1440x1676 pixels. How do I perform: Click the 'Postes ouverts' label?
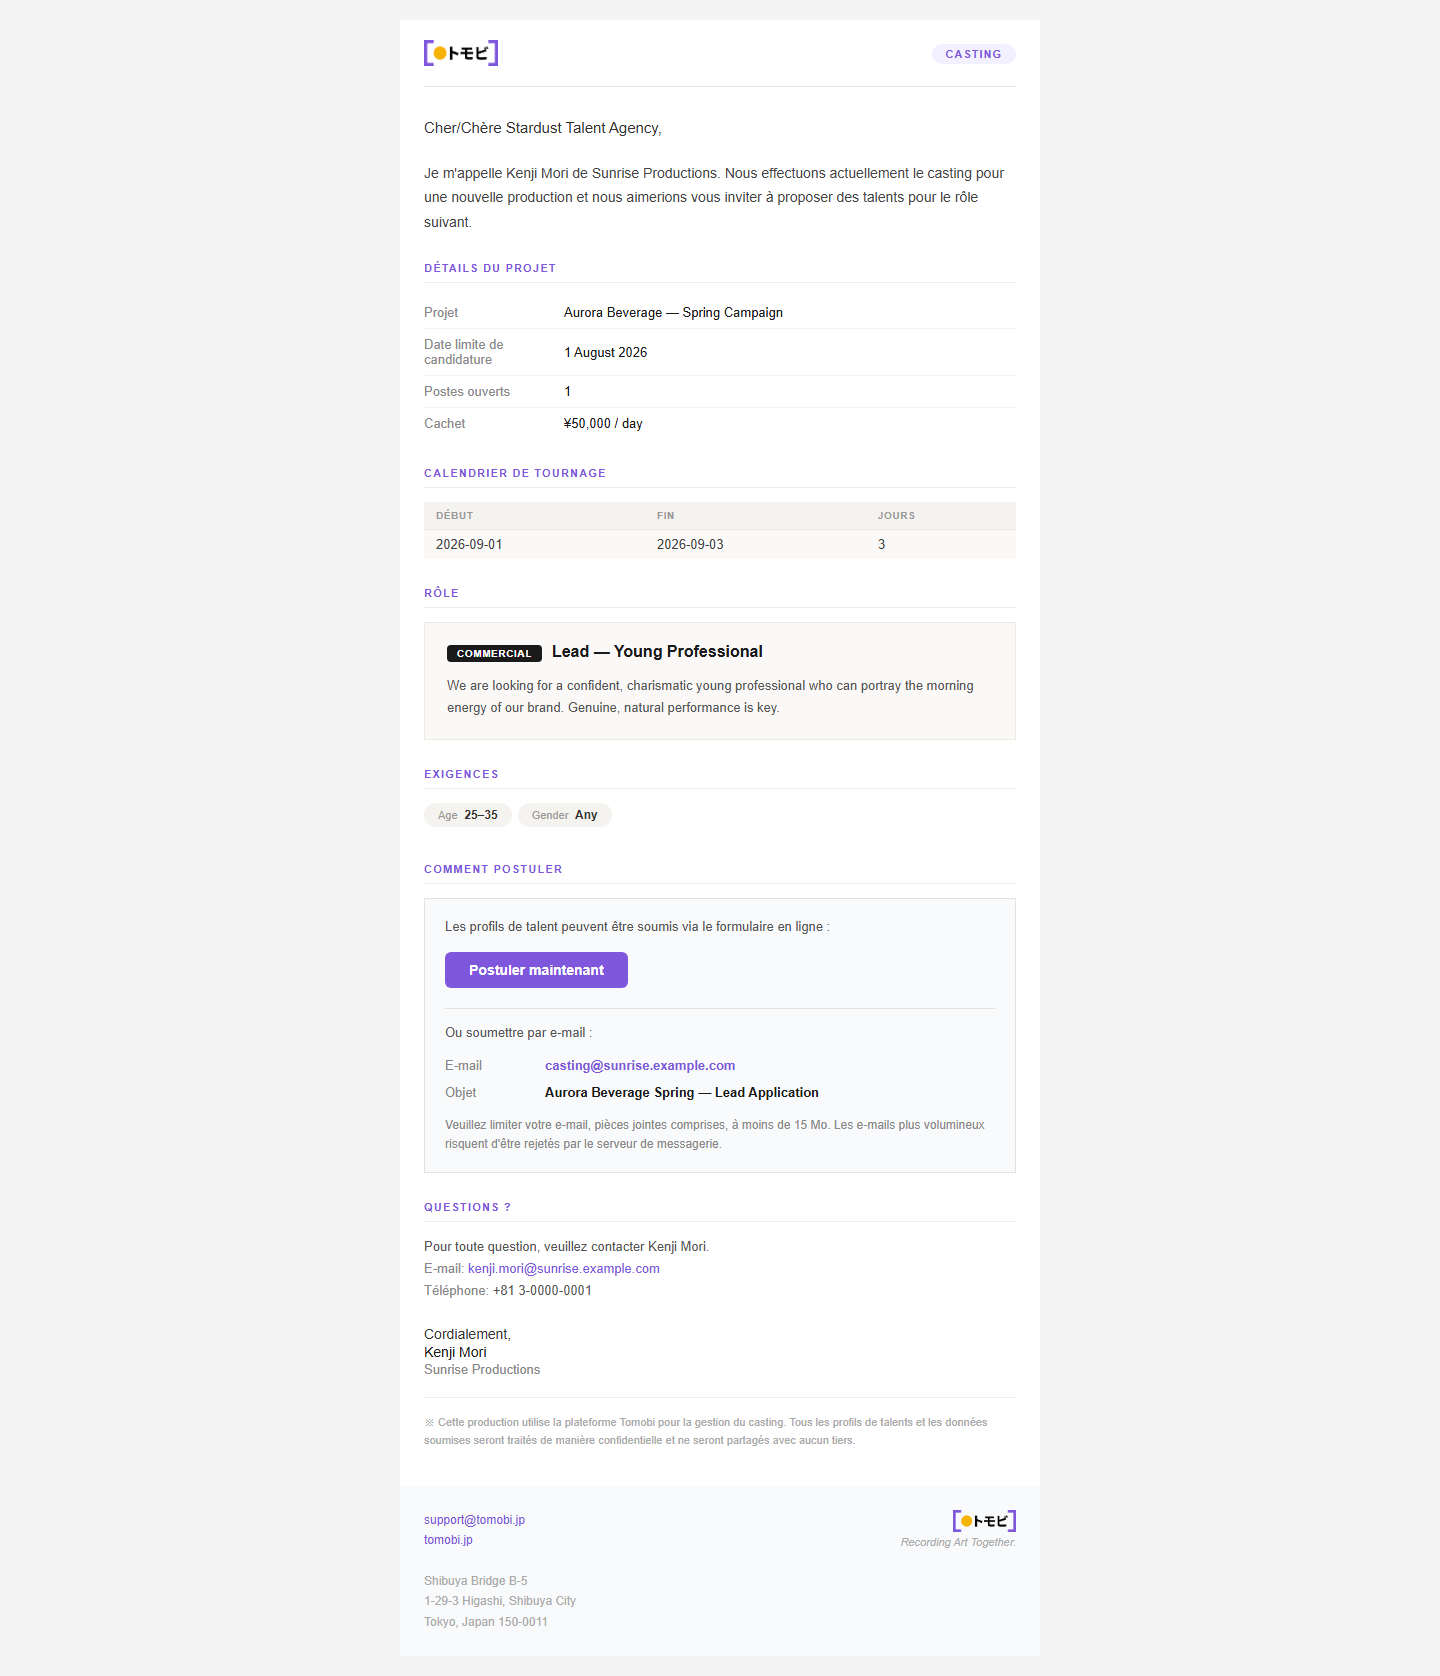coord(467,392)
